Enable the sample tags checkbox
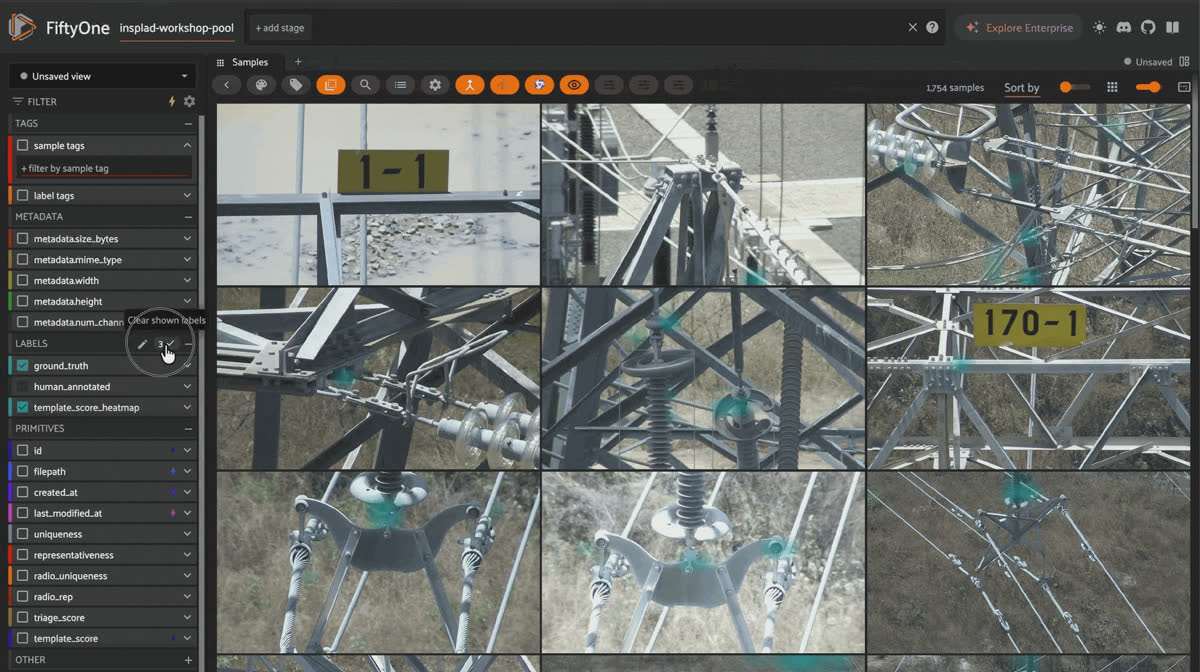This screenshot has height=672, width=1200. coord(23,146)
